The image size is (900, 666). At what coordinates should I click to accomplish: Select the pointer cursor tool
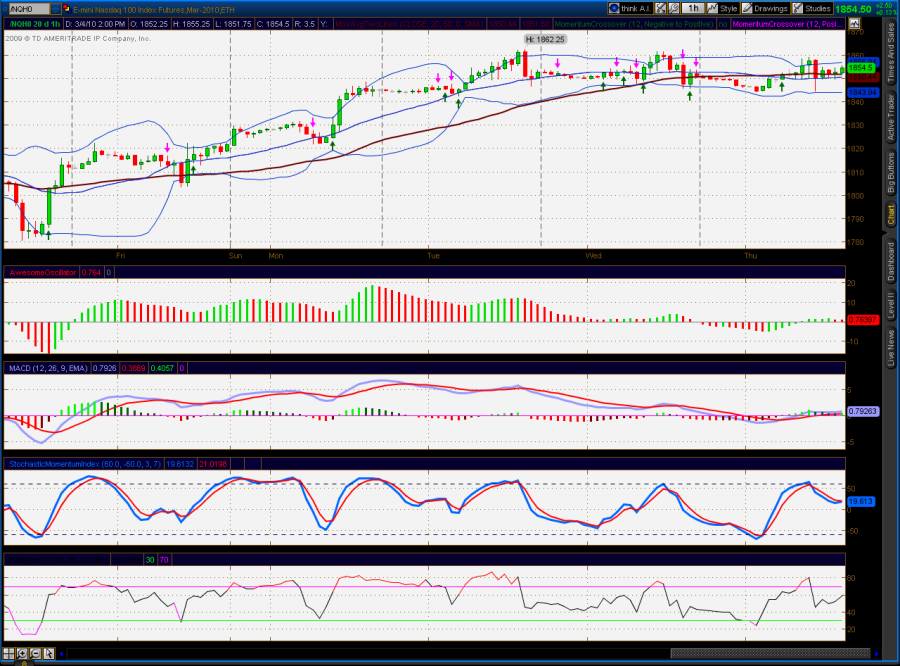pos(48,653)
